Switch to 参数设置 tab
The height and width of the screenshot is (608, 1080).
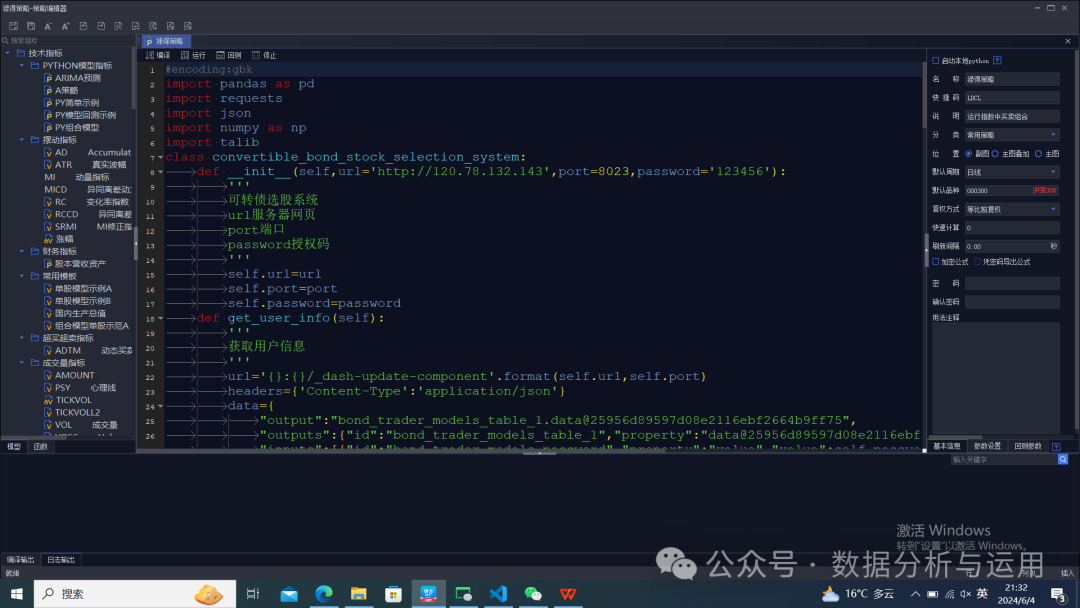tap(987, 446)
